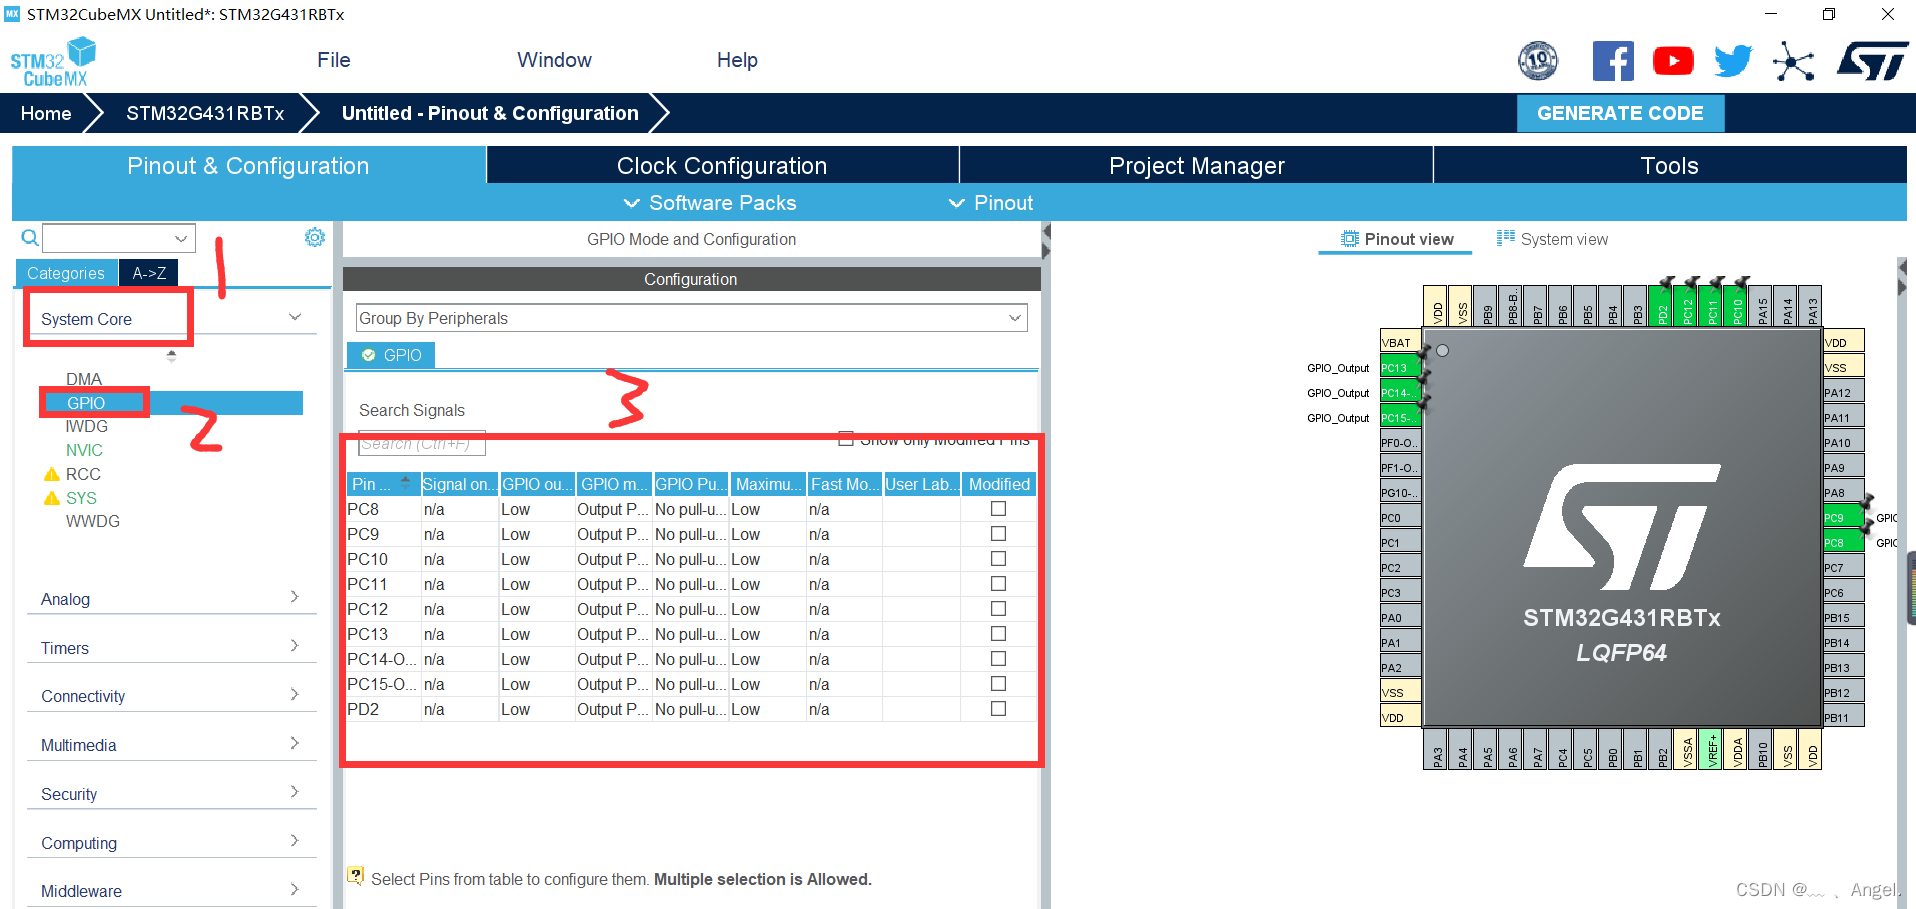This screenshot has height=909, width=1916.
Task: Select the PC8 pin on chip
Action: 1844,542
